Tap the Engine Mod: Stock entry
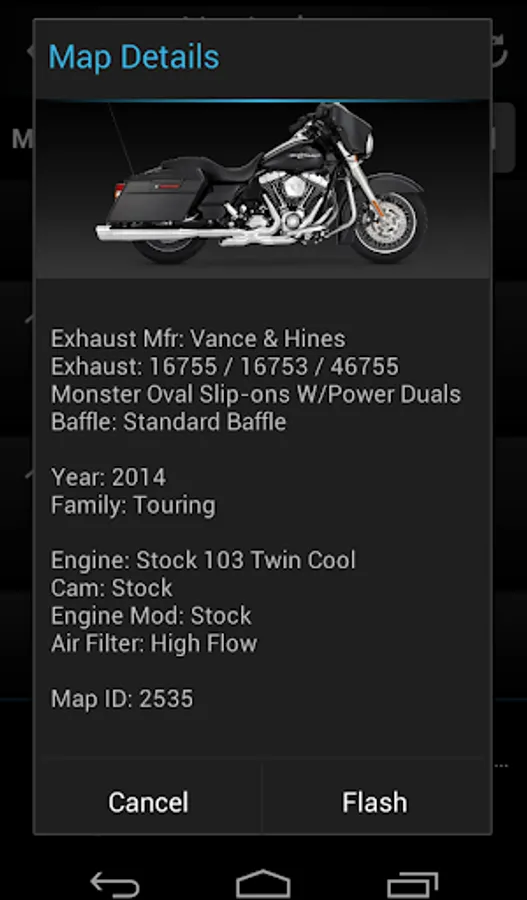Image resolution: width=527 pixels, height=900 pixels. pos(151,615)
